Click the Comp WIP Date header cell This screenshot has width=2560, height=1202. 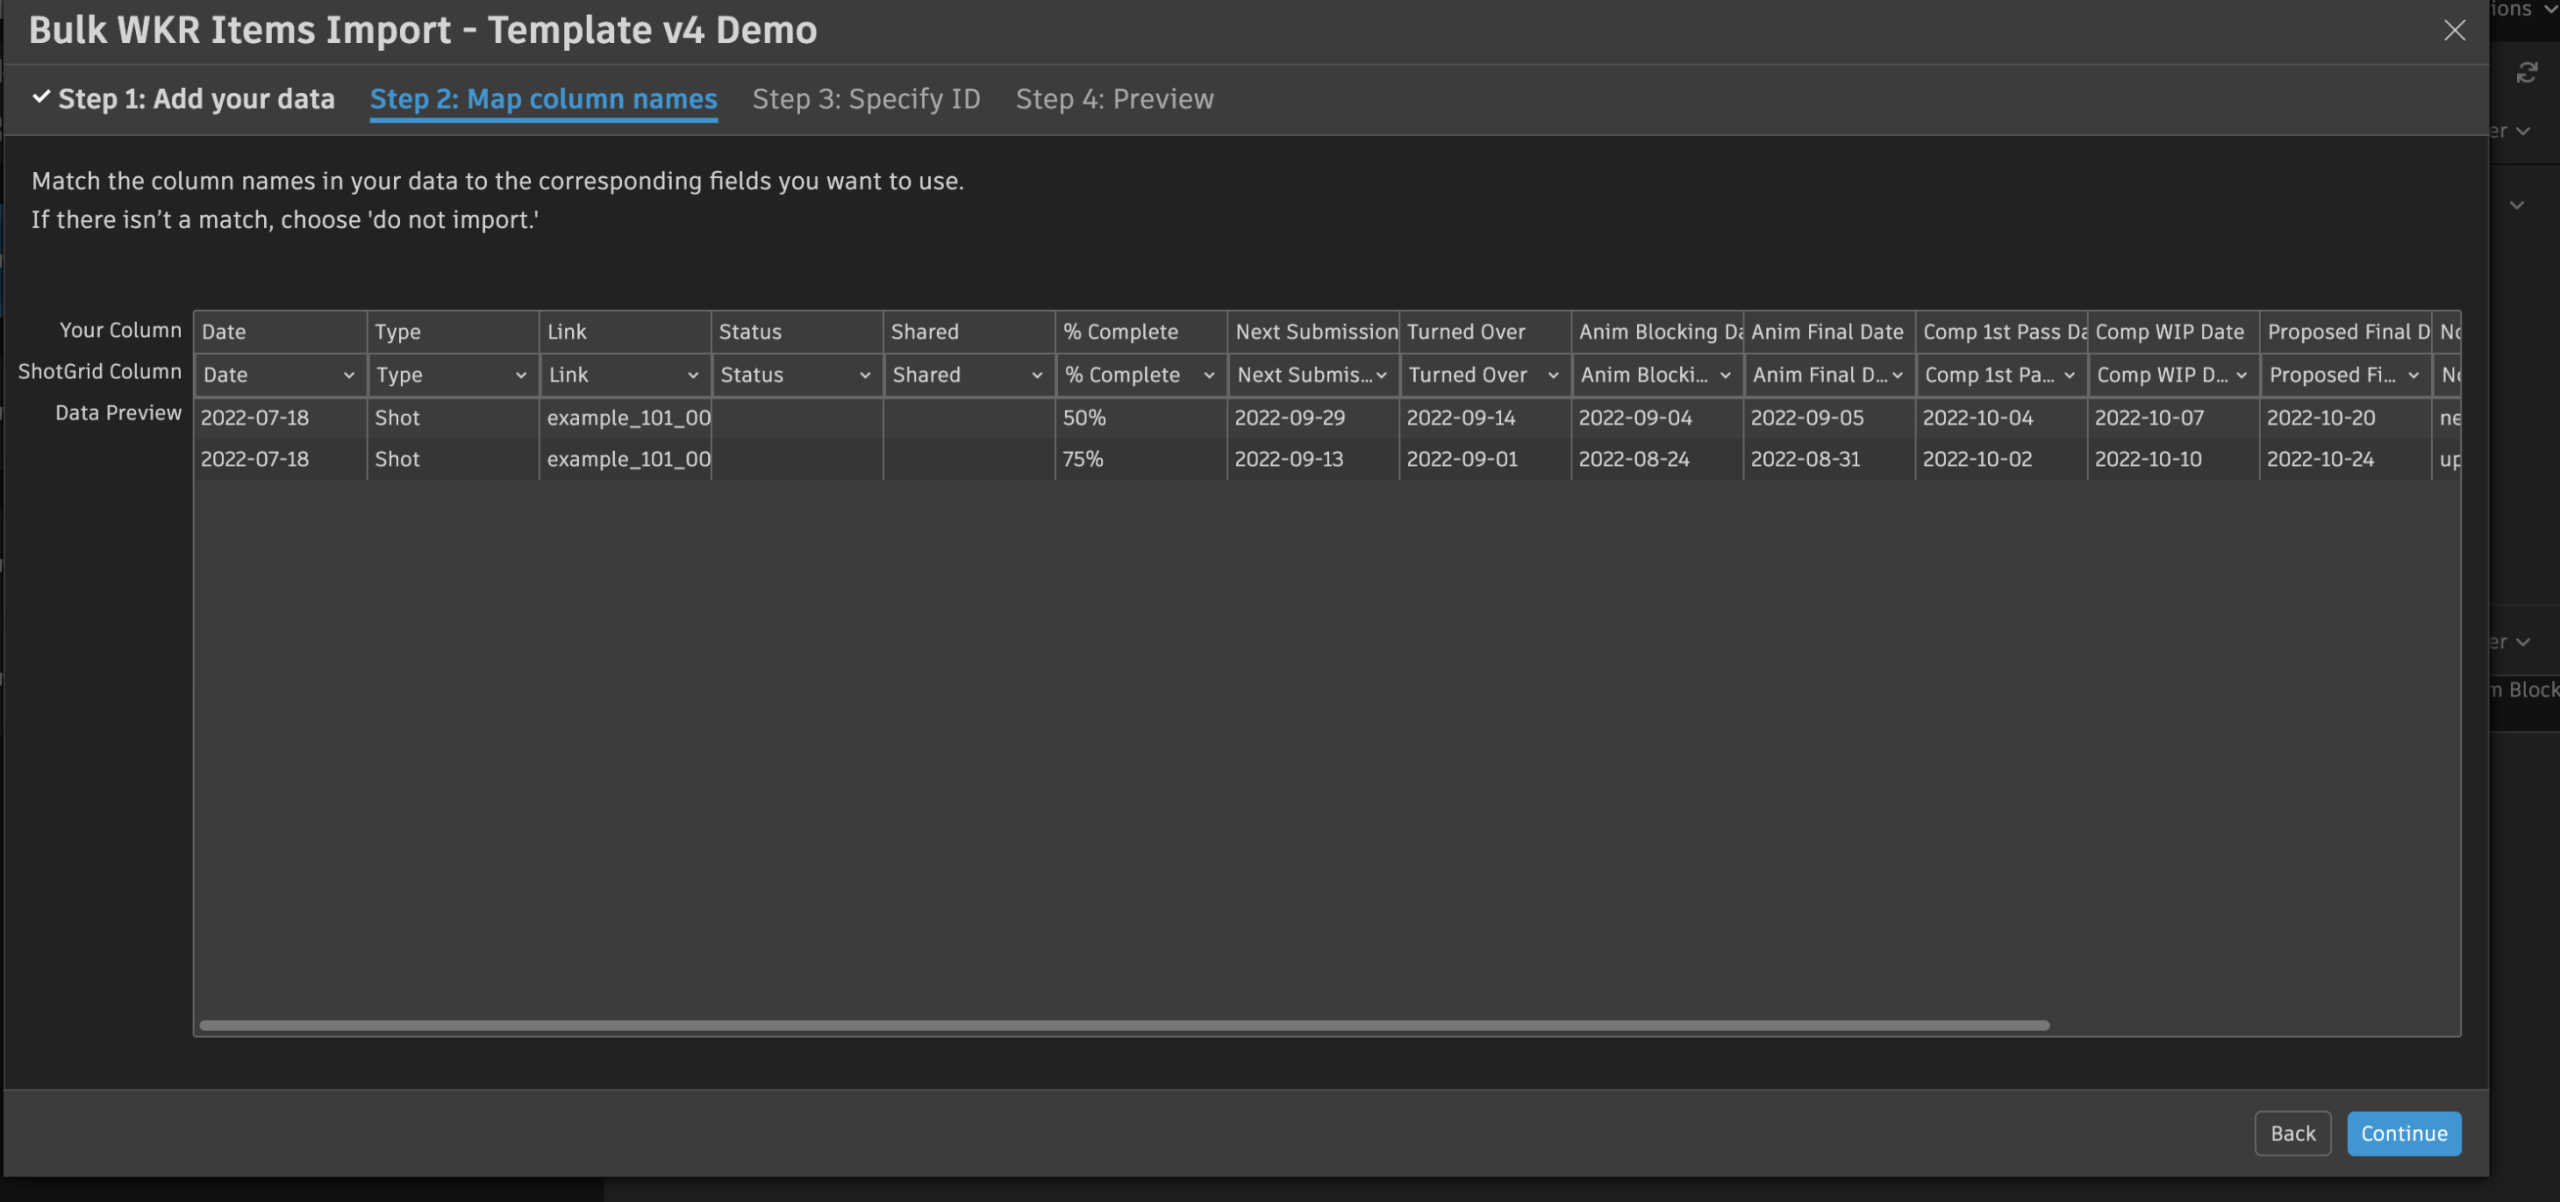coord(2172,332)
